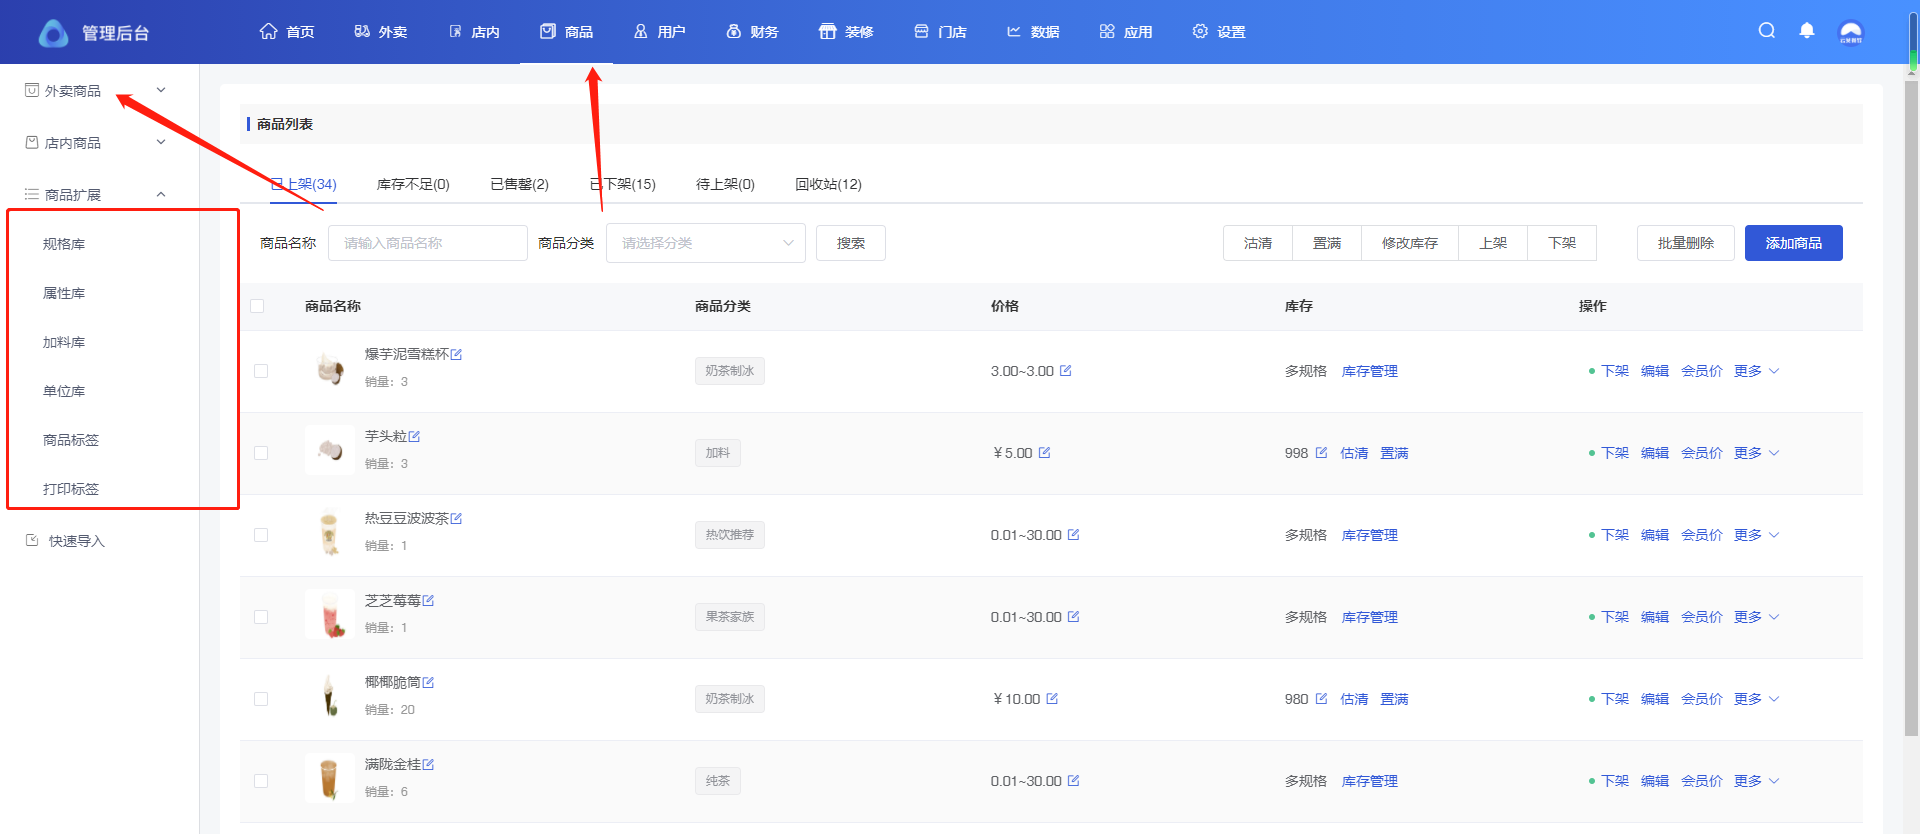The width and height of the screenshot is (1920, 834).
Task: Click stock edit icon beside 998
Action: pos(1321,453)
